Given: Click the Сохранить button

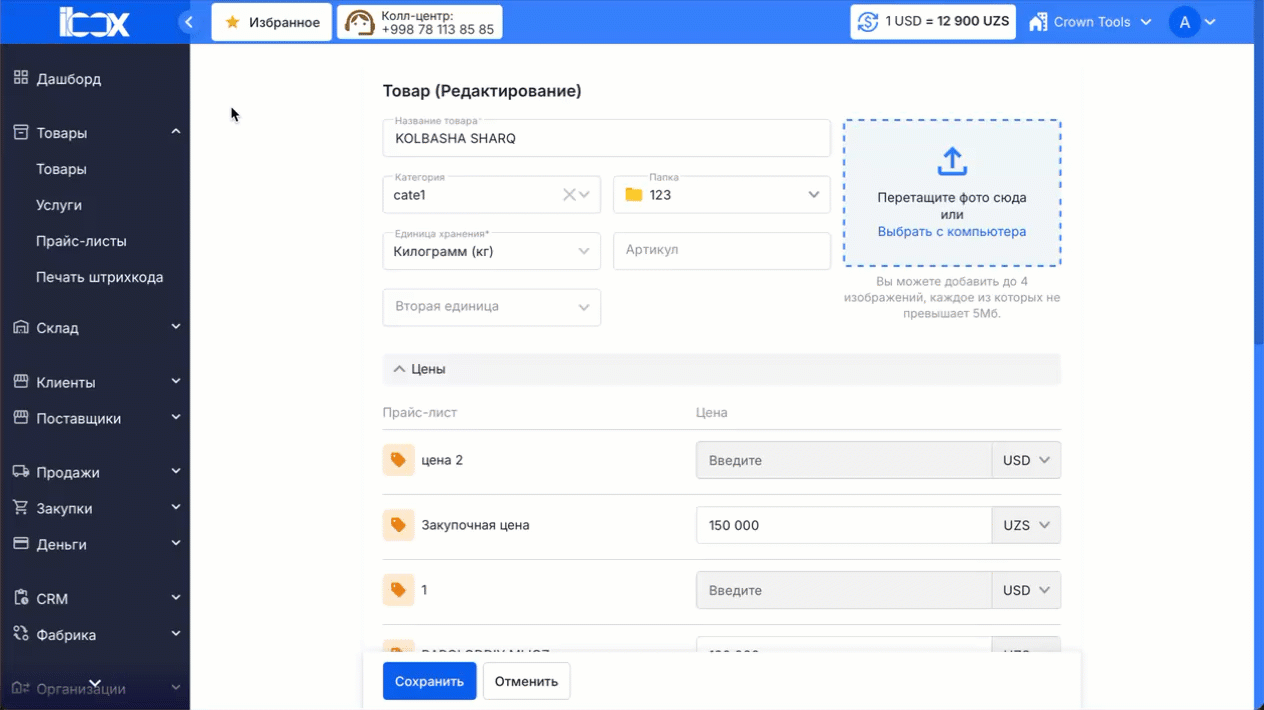Looking at the screenshot, I should [x=429, y=681].
